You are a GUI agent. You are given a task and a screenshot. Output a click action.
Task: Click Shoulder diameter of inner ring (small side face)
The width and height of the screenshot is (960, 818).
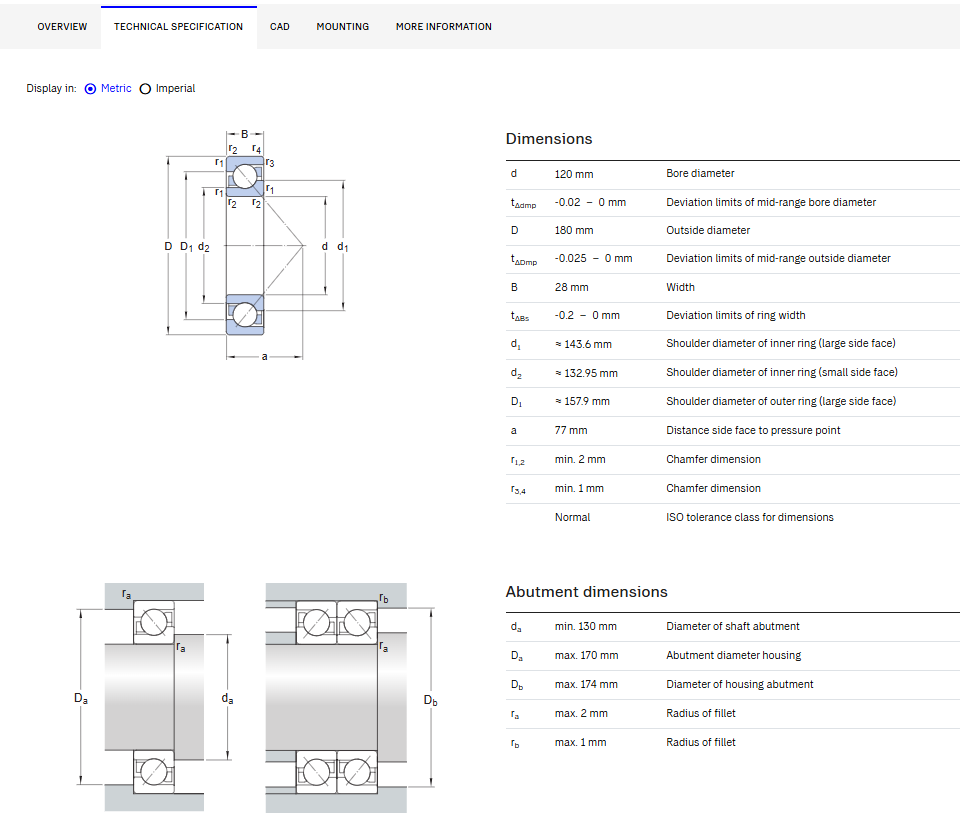782,373
